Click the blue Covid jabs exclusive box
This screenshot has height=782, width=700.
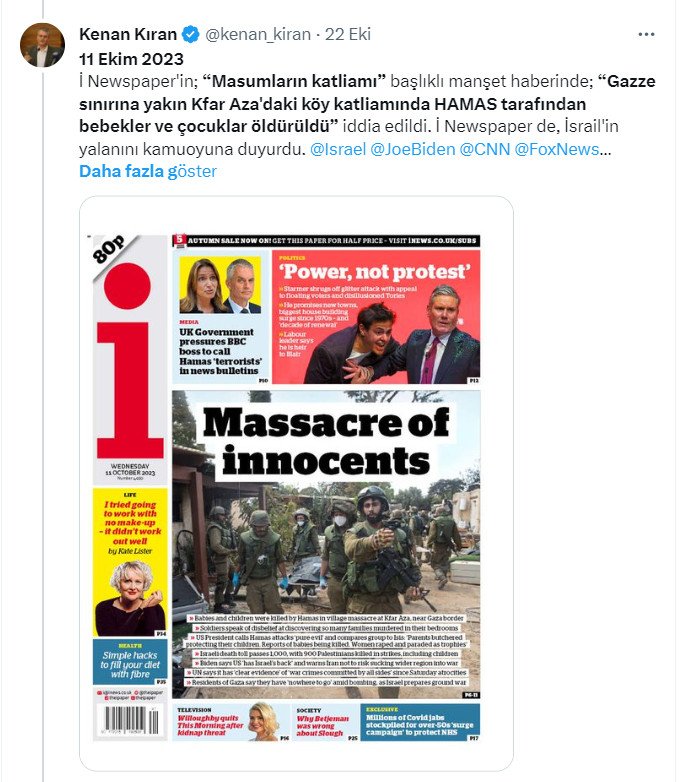420,722
